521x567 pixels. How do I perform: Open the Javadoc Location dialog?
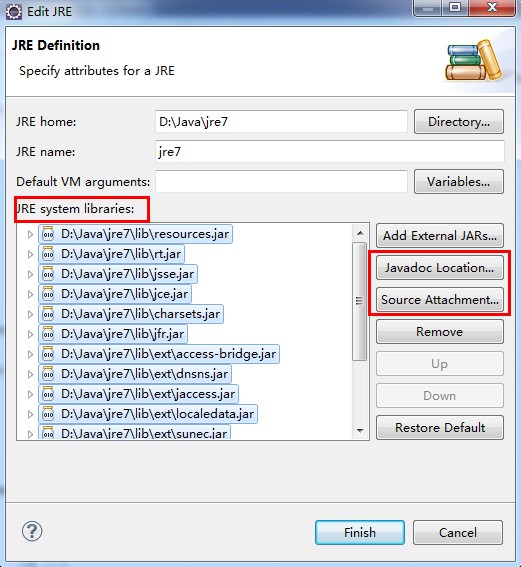[440, 268]
